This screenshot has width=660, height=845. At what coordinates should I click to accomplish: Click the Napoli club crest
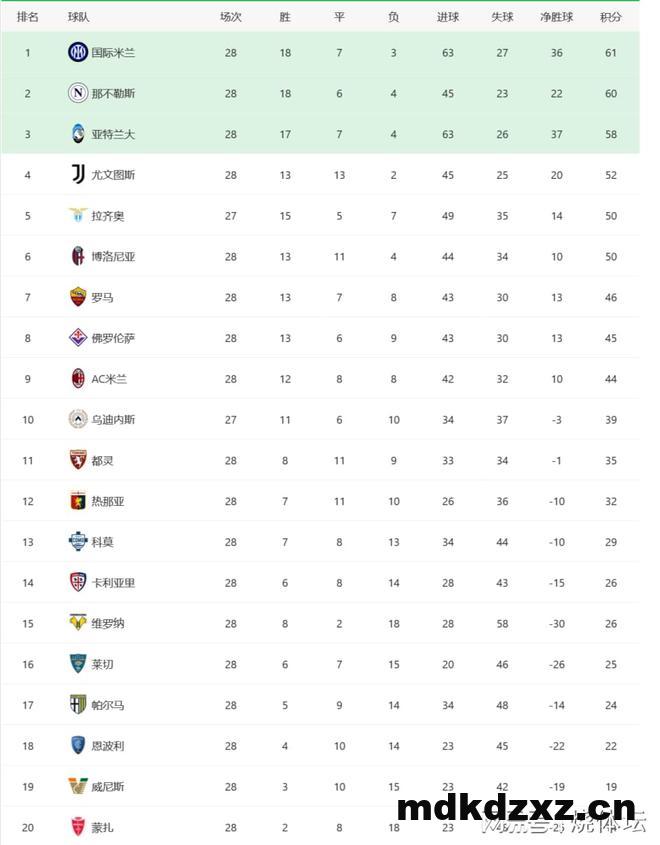[x=78, y=93]
